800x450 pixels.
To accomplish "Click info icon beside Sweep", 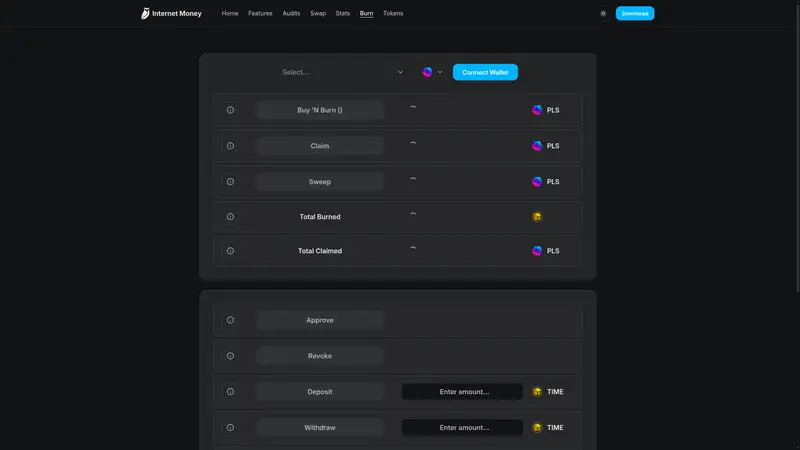I will coord(231,182).
